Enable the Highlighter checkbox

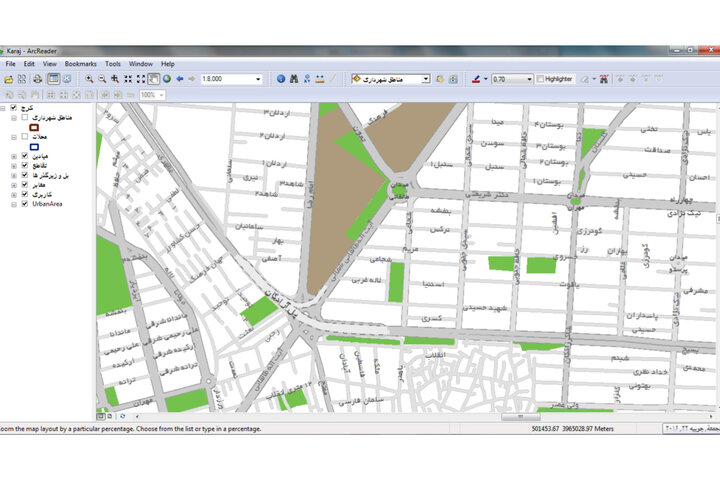point(540,79)
